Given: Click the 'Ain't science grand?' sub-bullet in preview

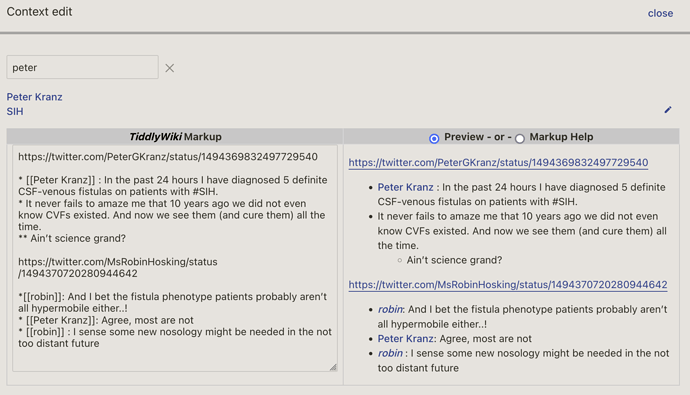Looking at the screenshot, I should click(454, 260).
